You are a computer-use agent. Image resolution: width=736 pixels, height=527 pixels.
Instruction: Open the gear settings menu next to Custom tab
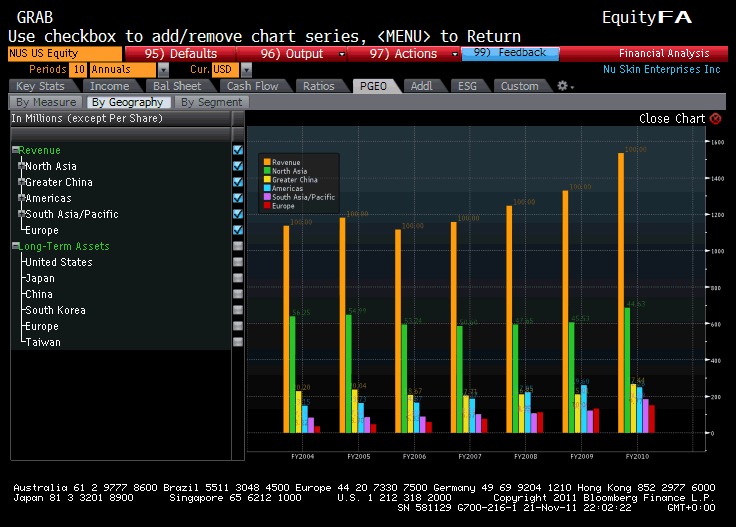tap(564, 86)
